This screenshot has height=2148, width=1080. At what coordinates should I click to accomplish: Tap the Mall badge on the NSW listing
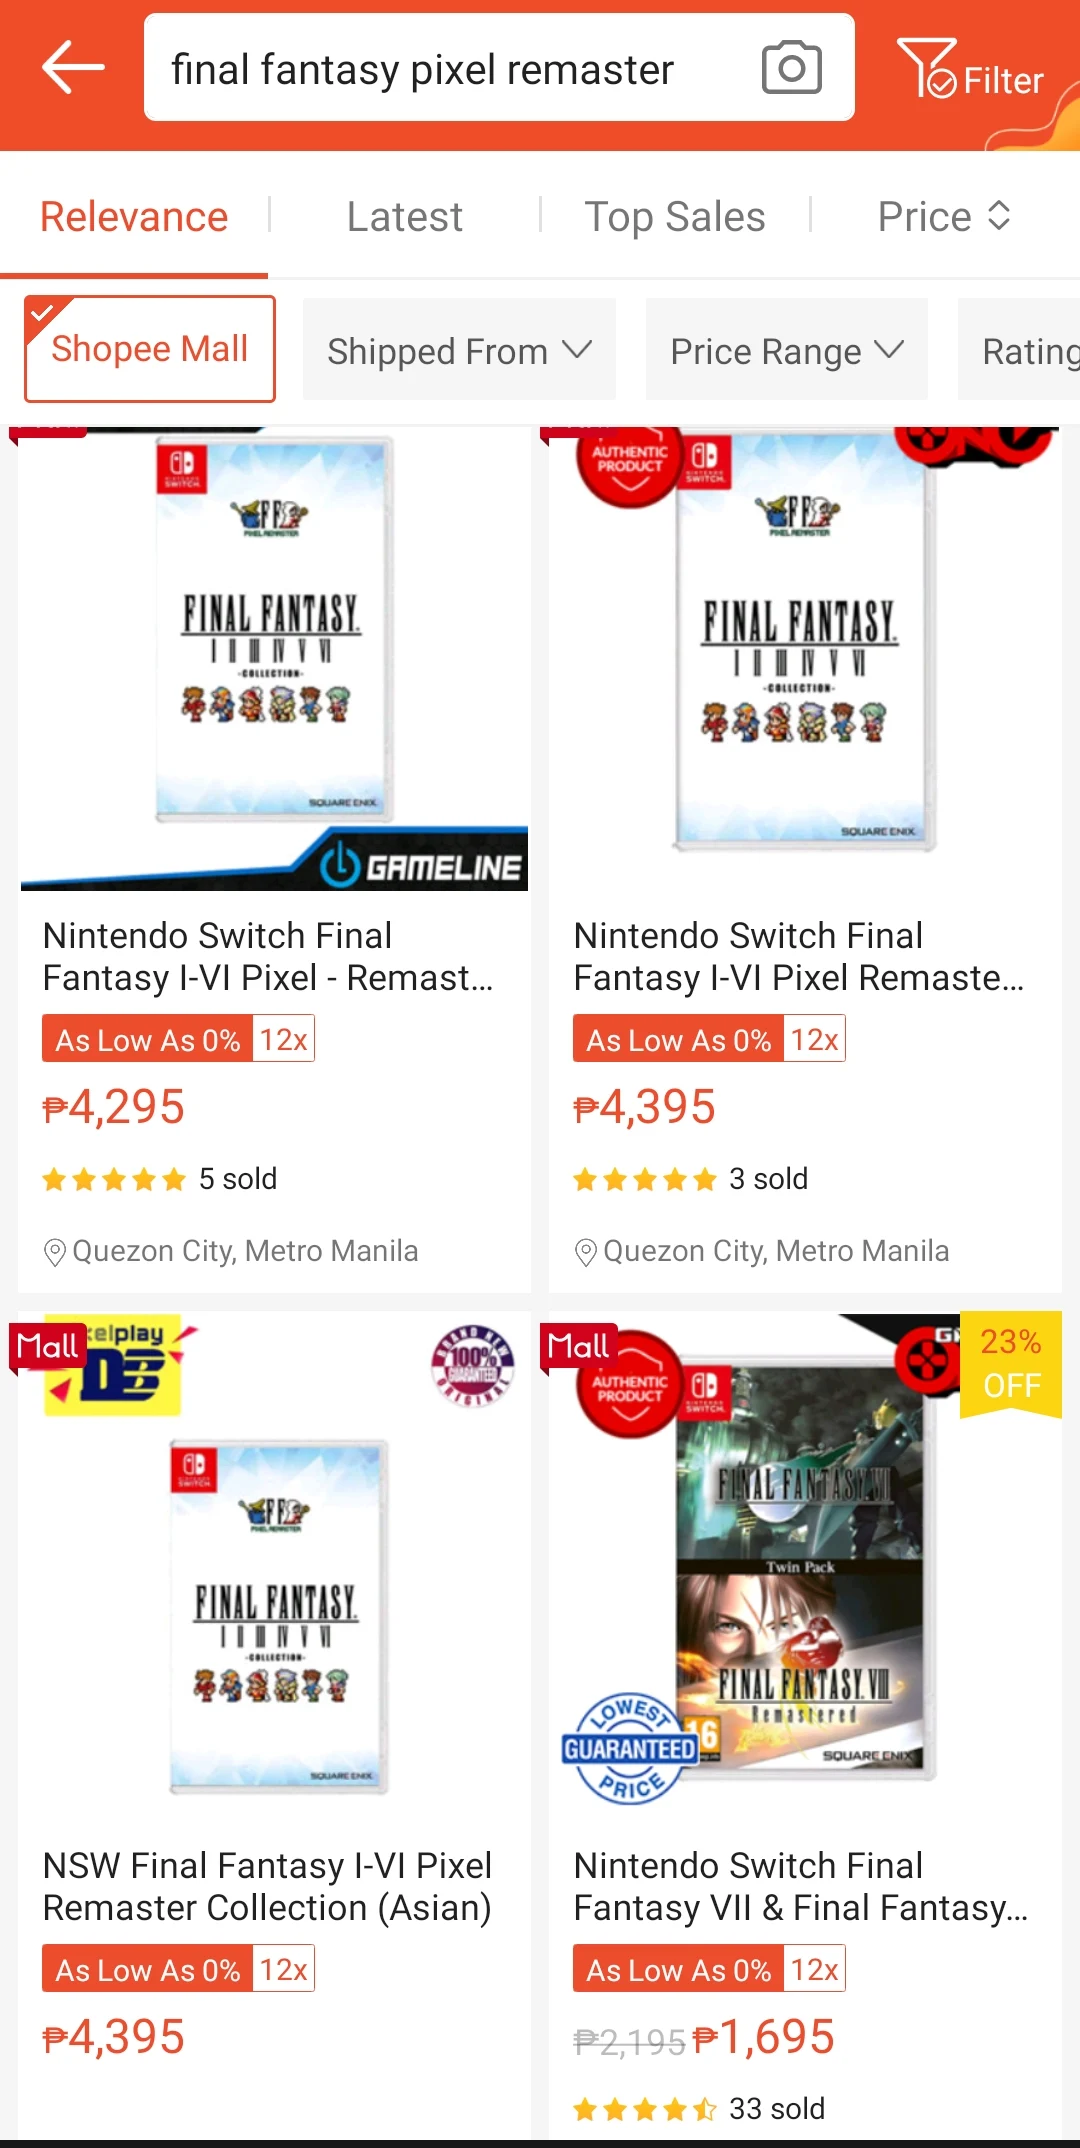[47, 1346]
